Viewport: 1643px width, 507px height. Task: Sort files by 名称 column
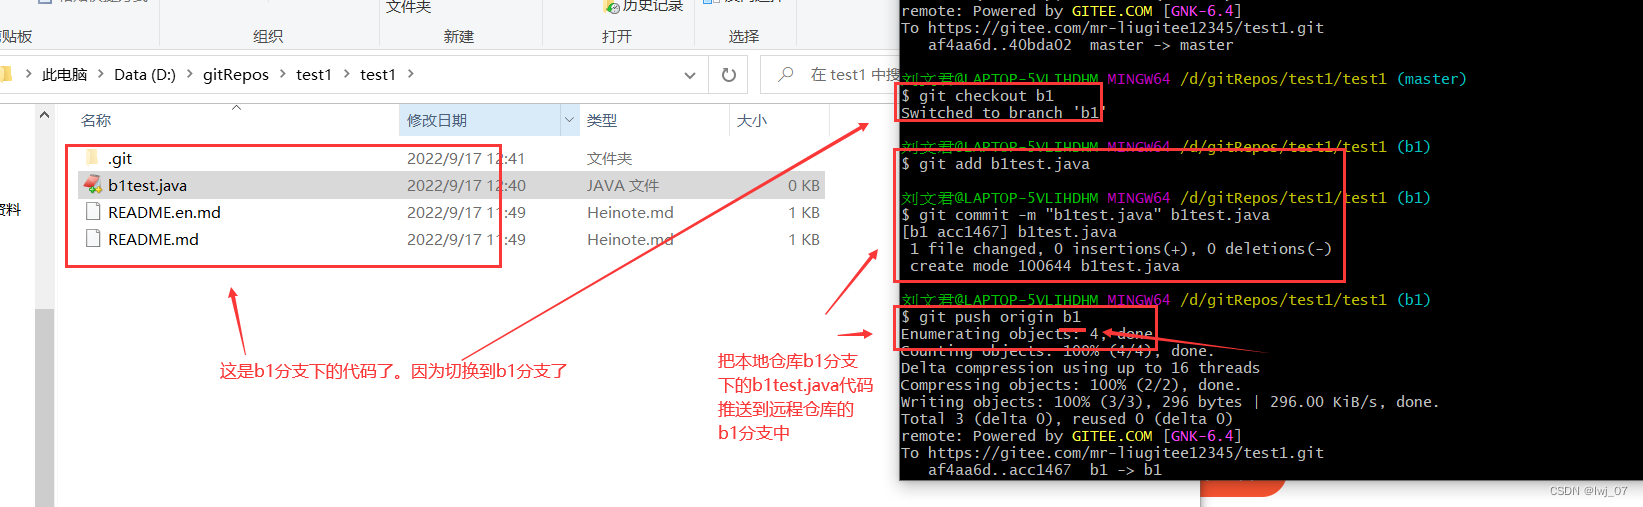96,120
